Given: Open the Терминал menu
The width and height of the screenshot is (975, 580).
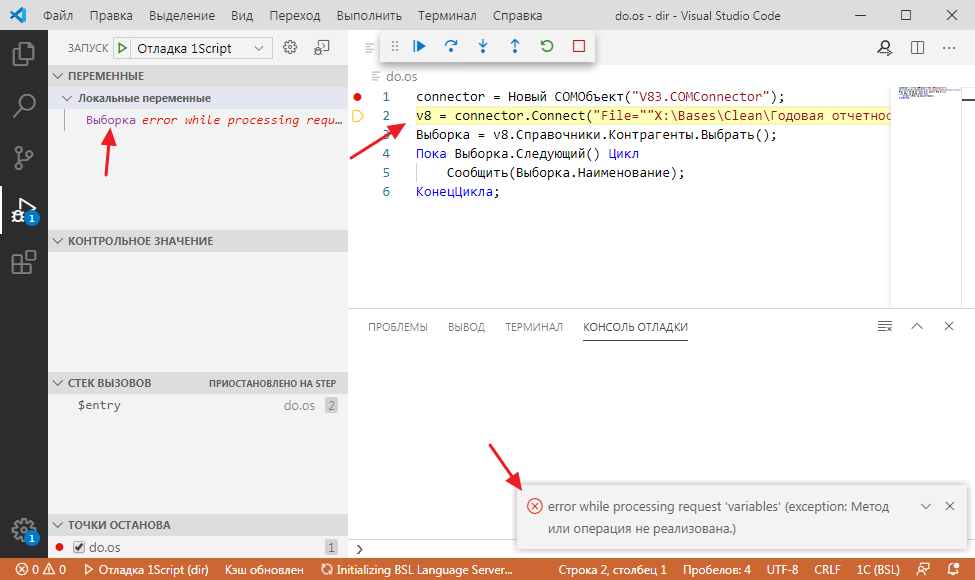Looking at the screenshot, I should [x=446, y=15].
